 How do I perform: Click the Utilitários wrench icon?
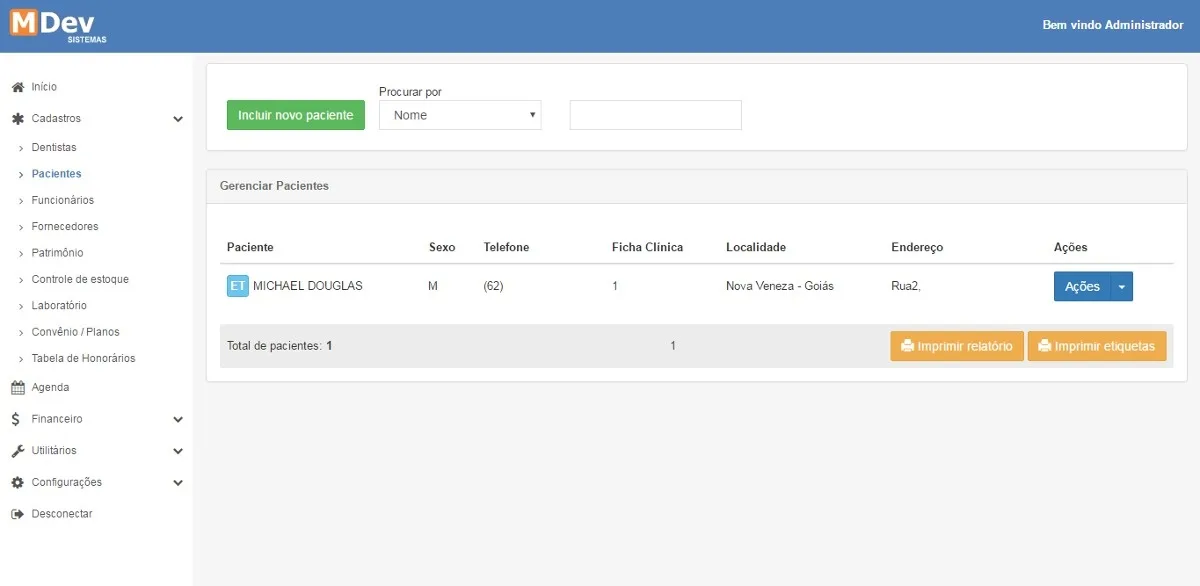pyautogui.click(x=17, y=451)
